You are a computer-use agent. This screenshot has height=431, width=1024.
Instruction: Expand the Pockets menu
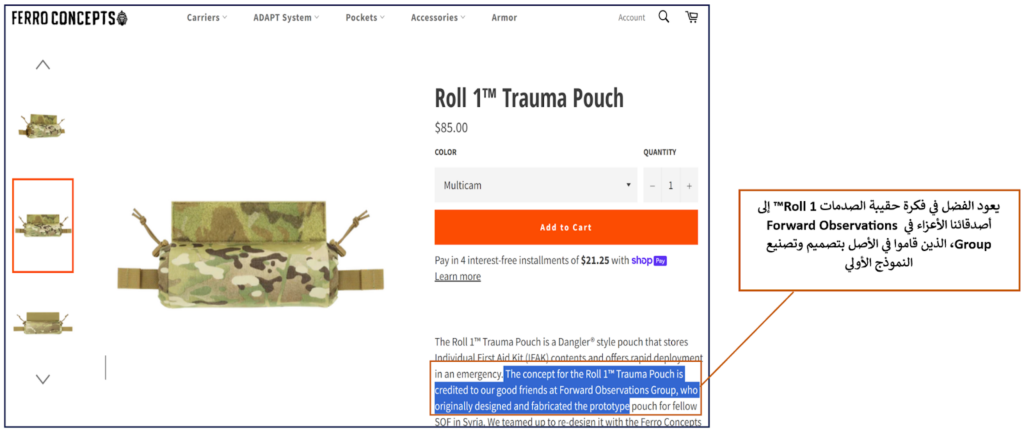point(365,18)
